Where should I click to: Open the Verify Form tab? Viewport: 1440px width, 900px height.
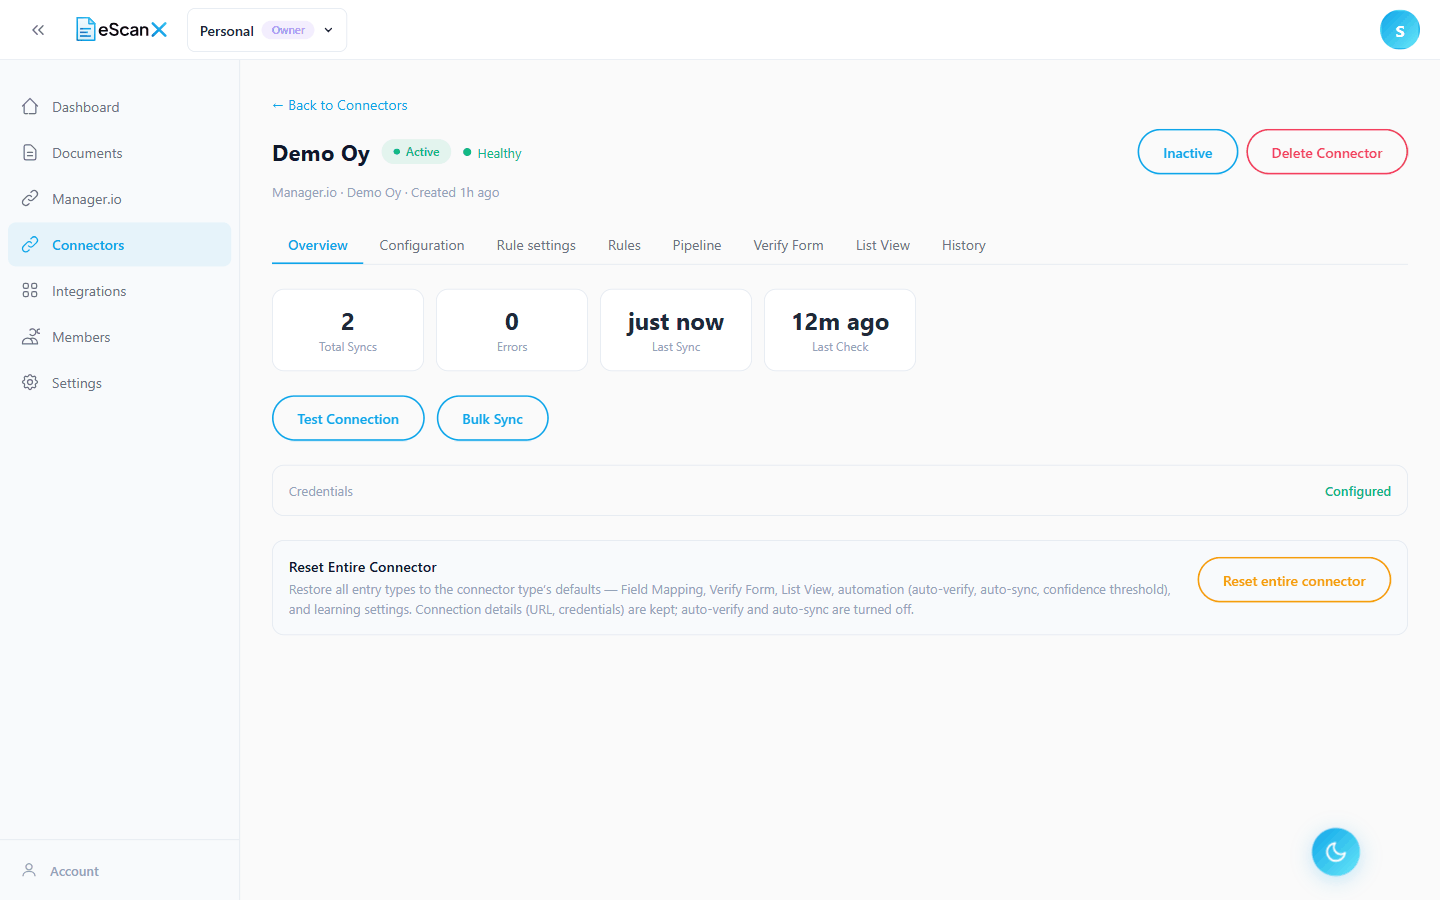(788, 245)
